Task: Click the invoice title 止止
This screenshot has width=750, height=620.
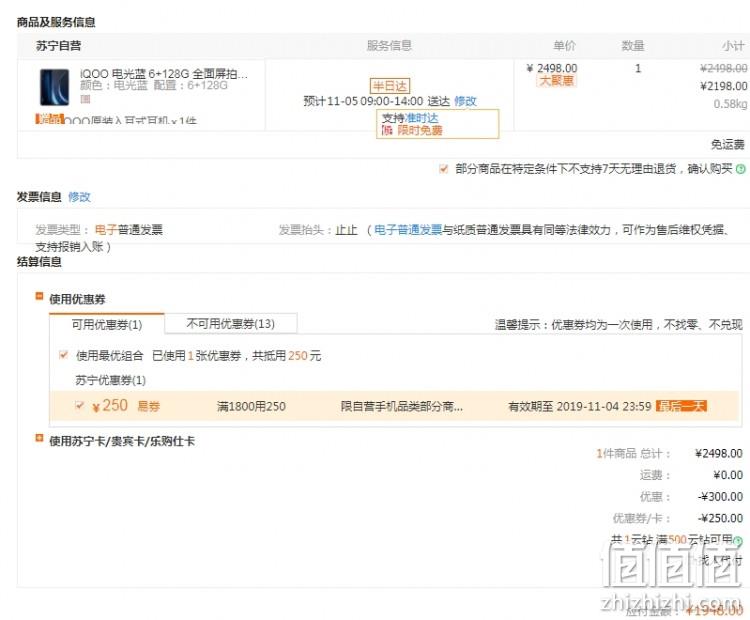Action: pyautogui.click(x=346, y=230)
